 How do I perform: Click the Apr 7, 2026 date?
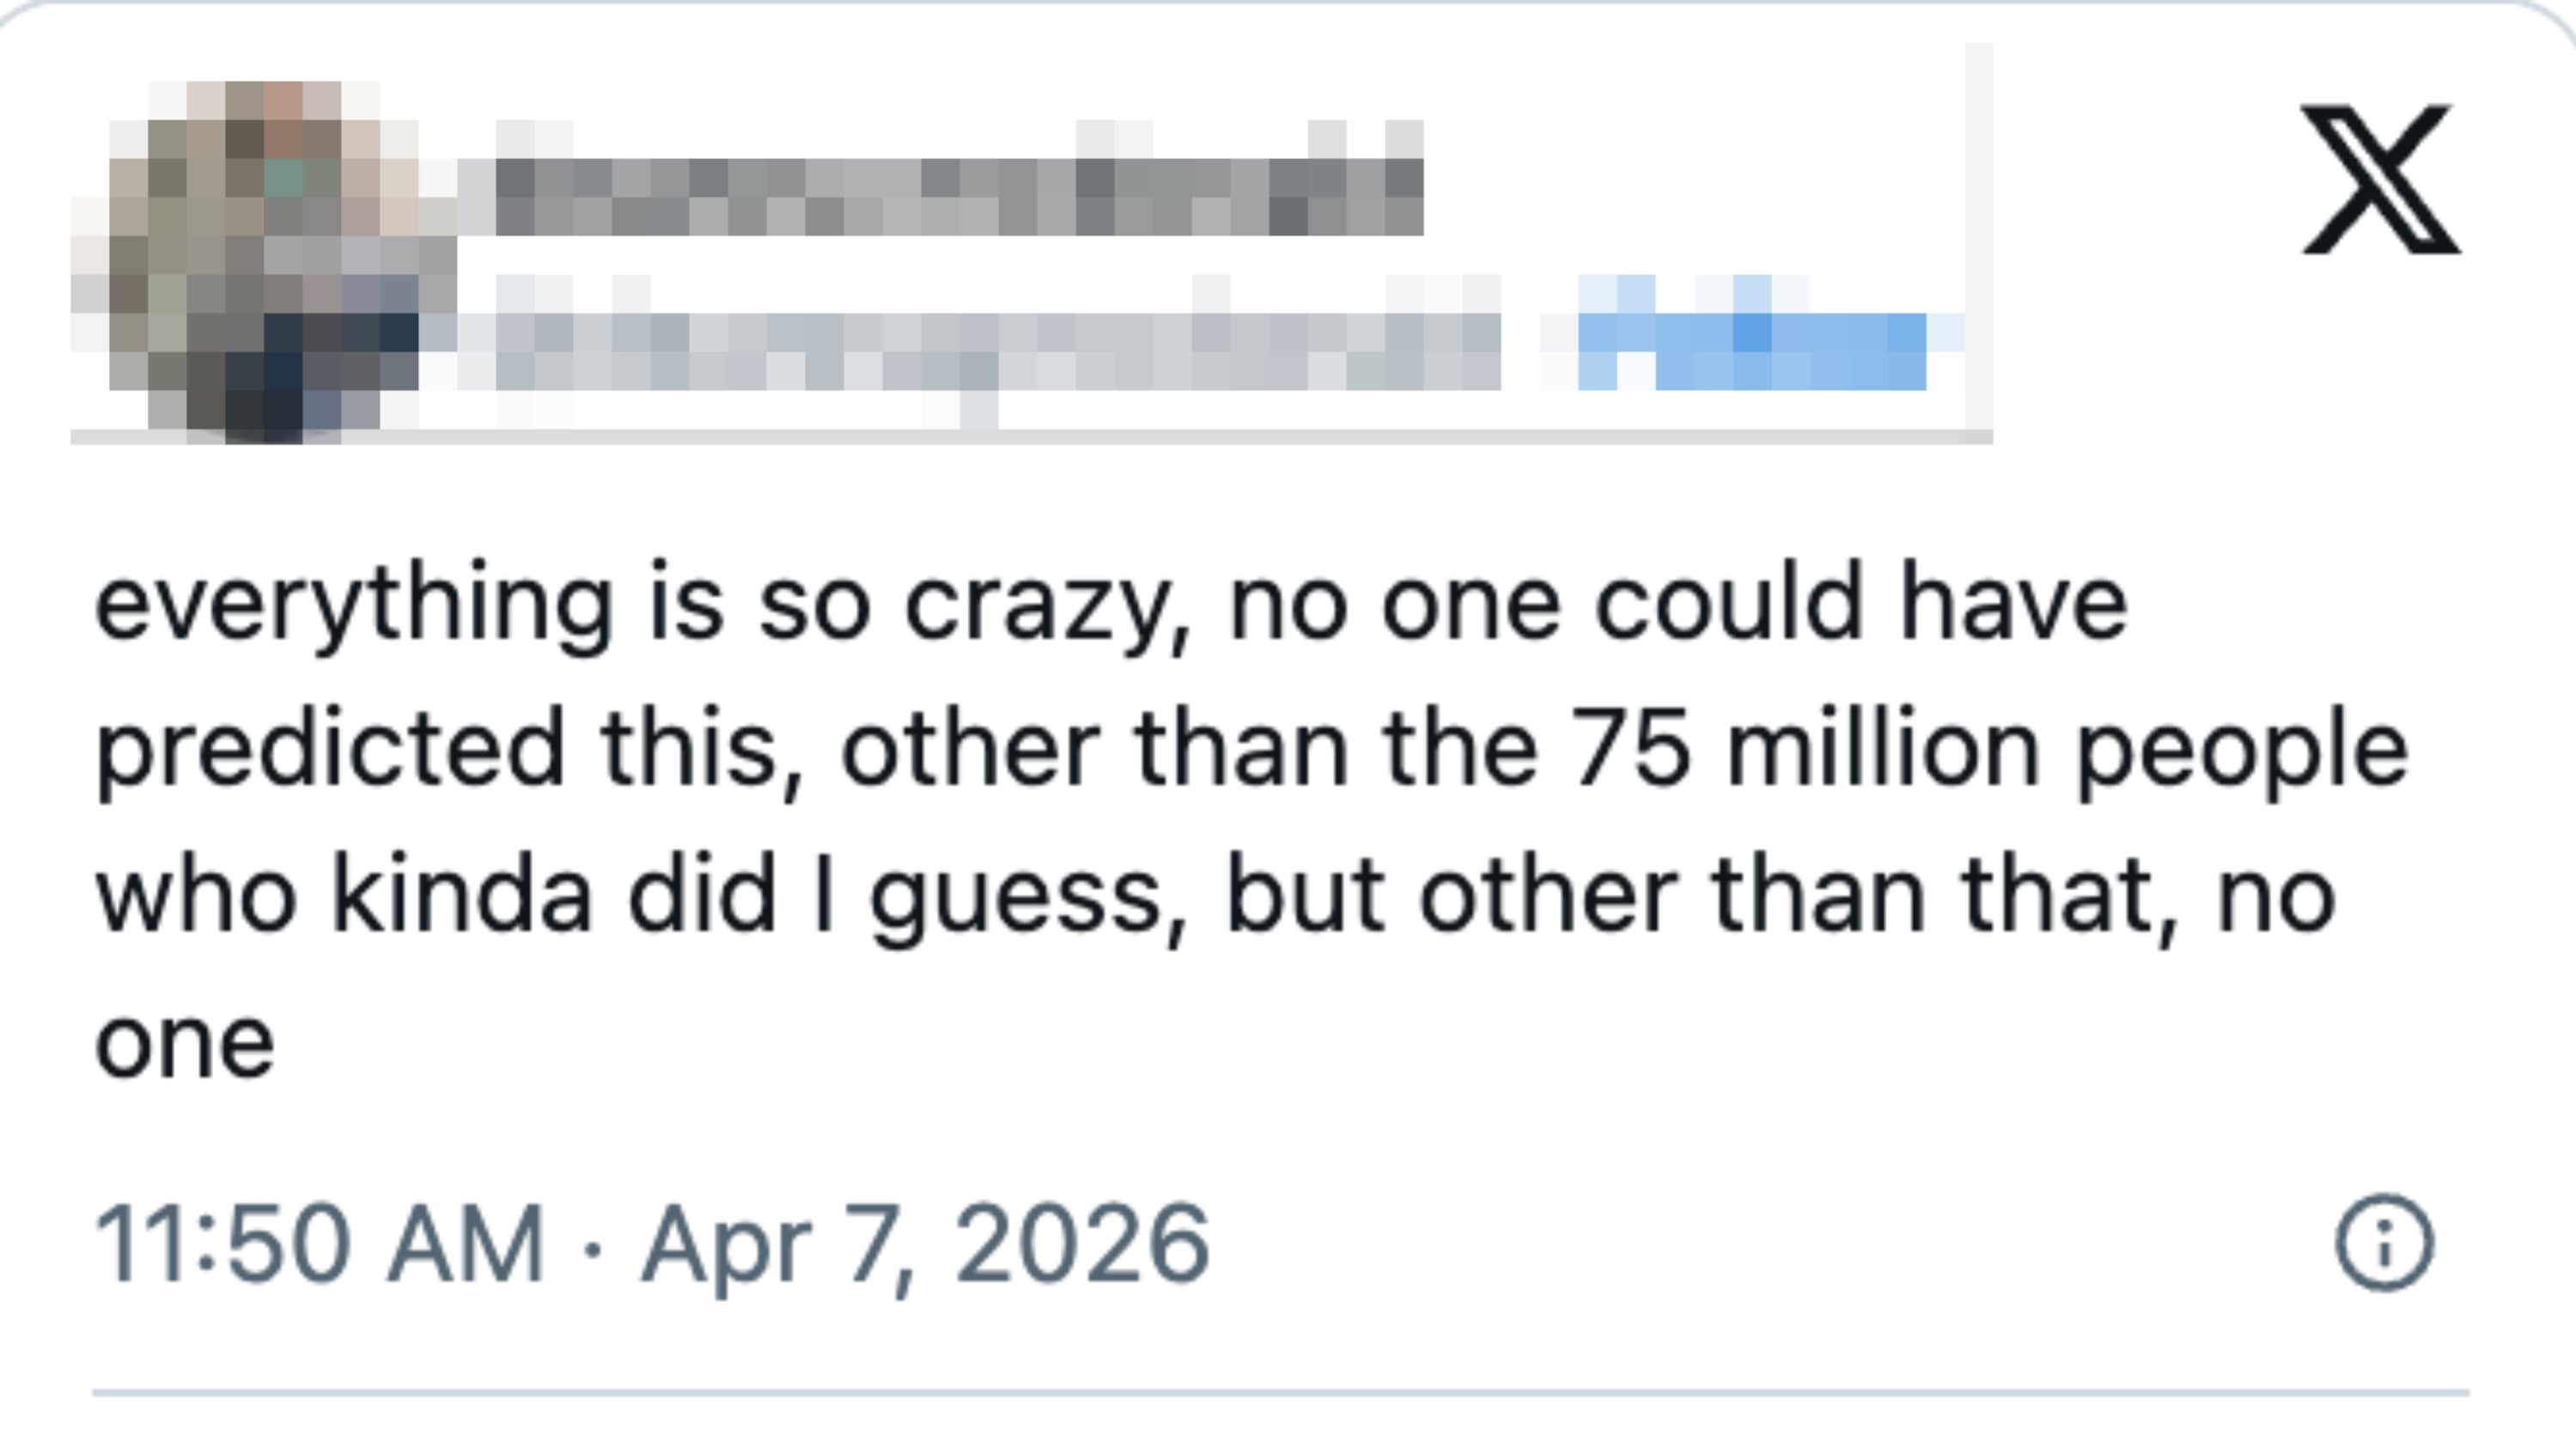point(925,1243)
